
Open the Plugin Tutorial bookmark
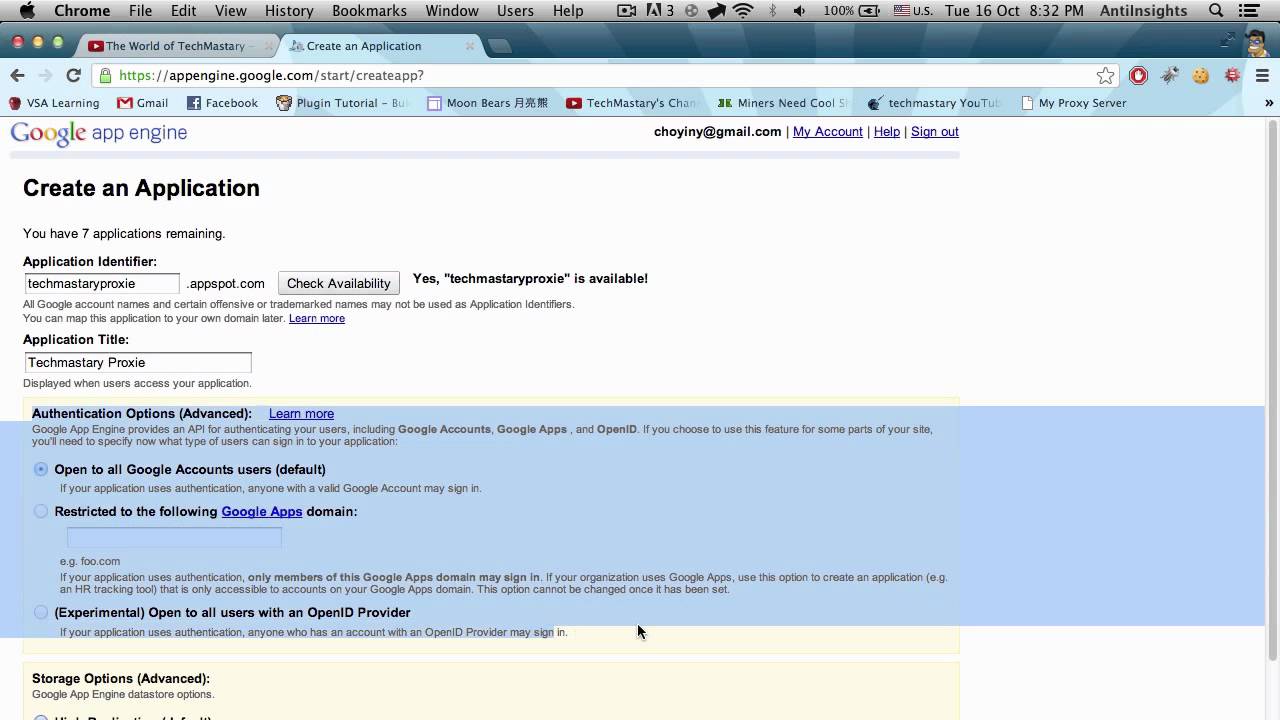(343, 103)
